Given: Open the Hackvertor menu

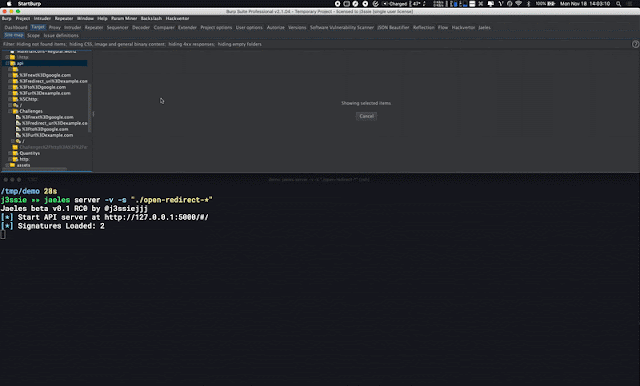Looking at the screenshot, I should coord(178,18).
